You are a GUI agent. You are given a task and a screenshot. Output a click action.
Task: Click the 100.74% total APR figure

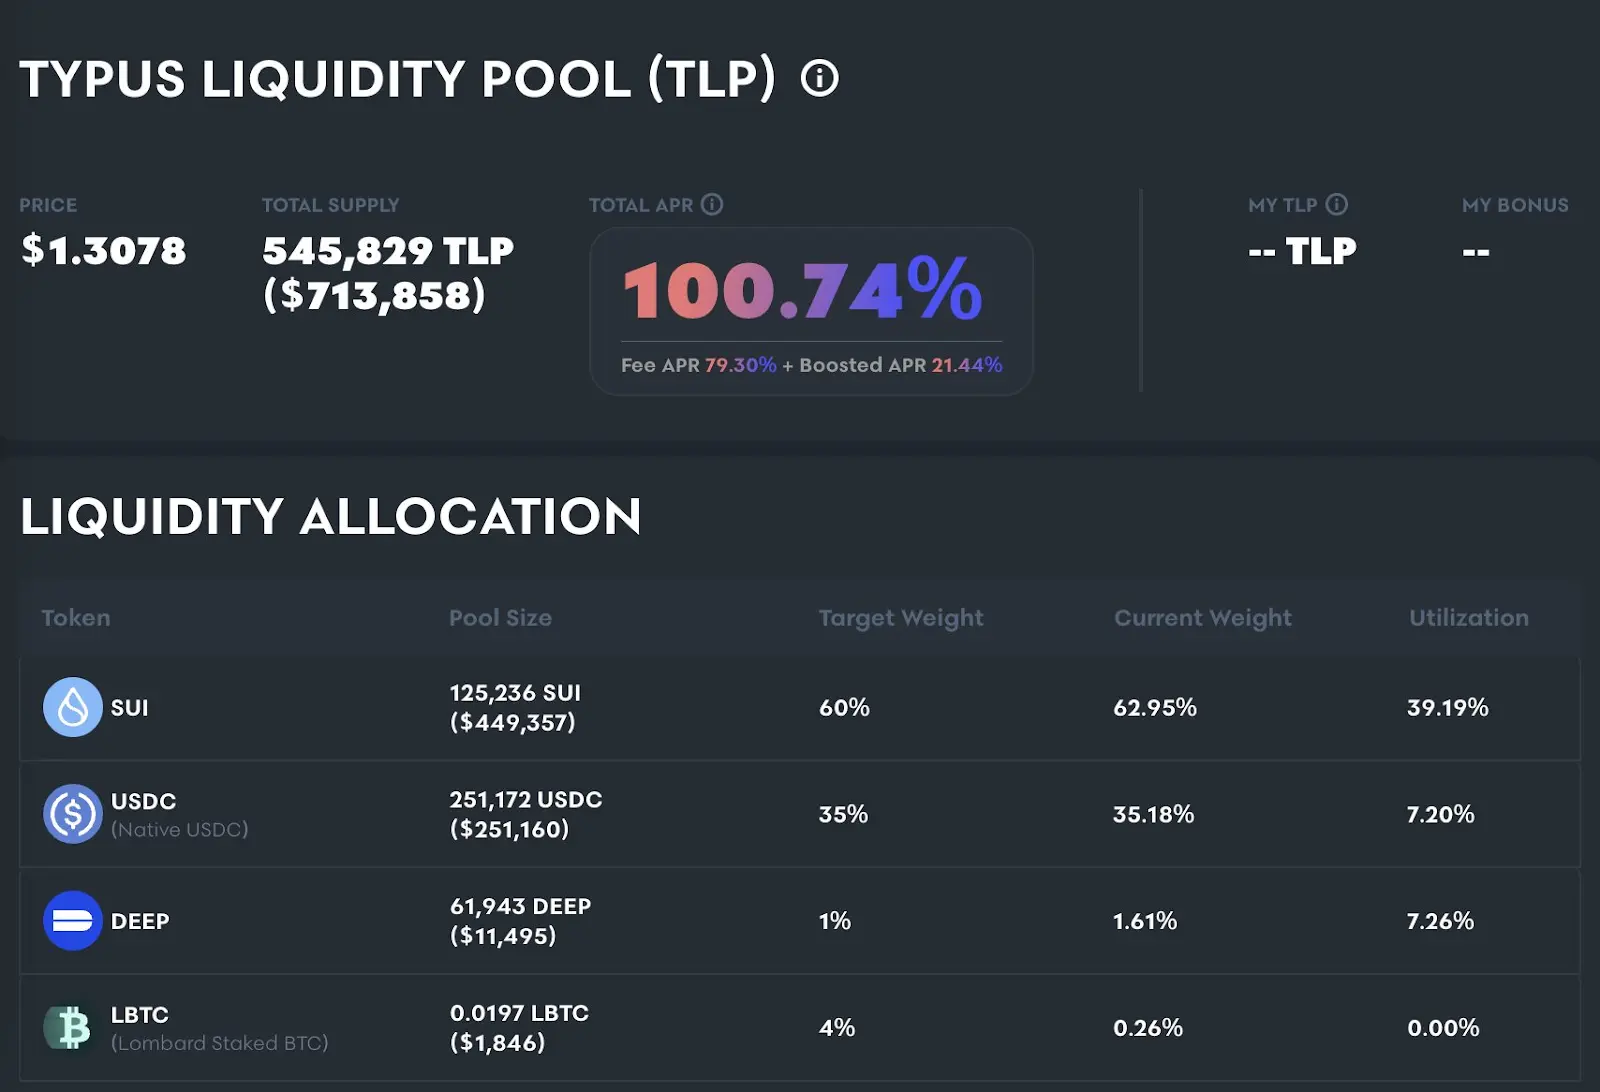(x=803, y=289)
